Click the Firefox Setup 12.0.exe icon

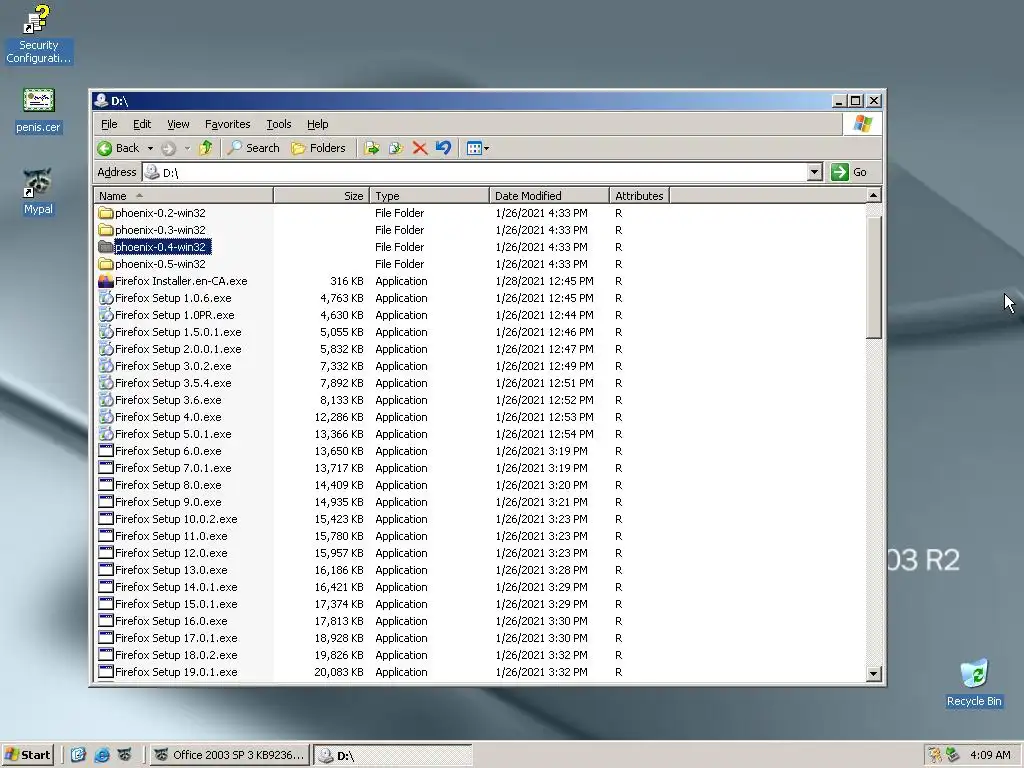pyautogui.click(x=106, y=552)
